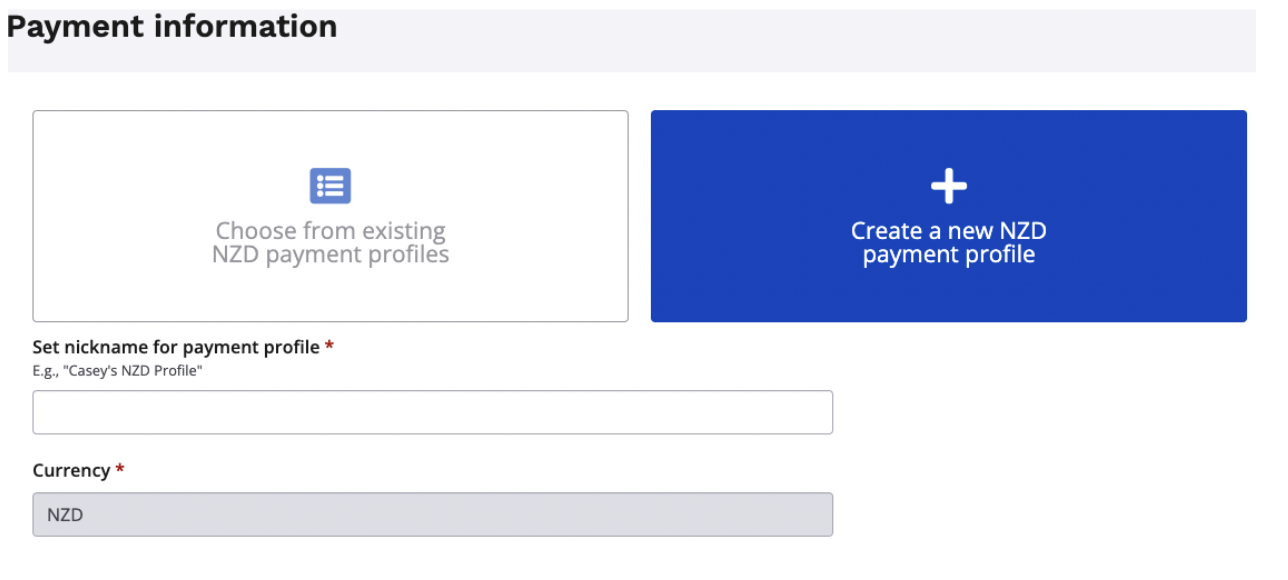The height and width of the screenshot is (580, 1288).
Task: Click the 'Set nickname for payment profile' label
Action: point(176,347)
